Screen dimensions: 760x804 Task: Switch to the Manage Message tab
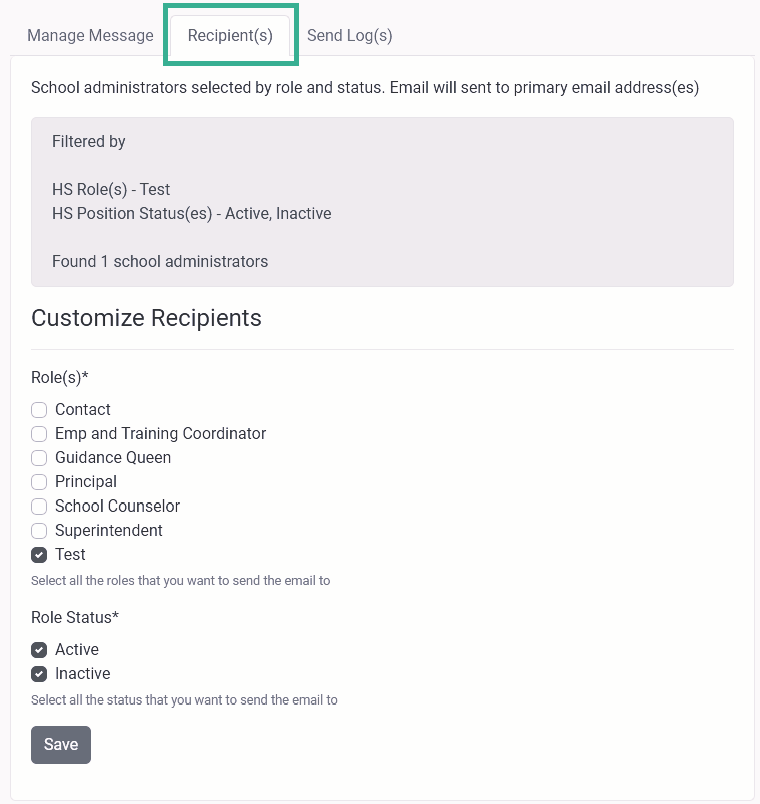click(x=90, y=35)
